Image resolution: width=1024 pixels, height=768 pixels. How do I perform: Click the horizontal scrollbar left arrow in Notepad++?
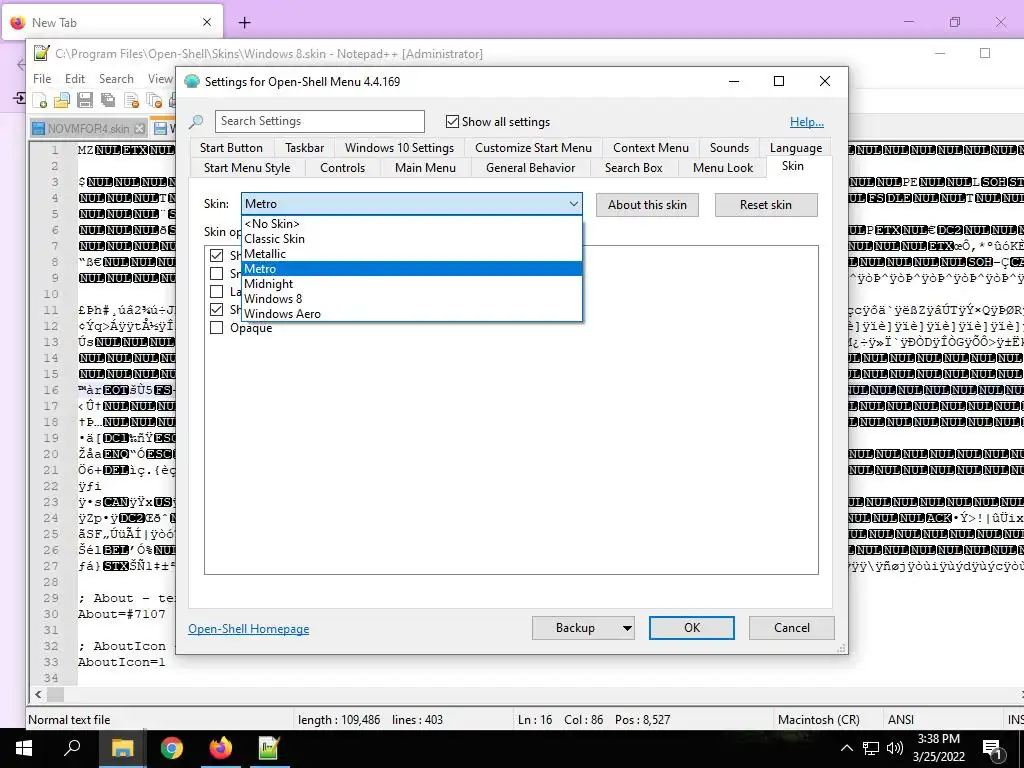click(x=38, y=694)
